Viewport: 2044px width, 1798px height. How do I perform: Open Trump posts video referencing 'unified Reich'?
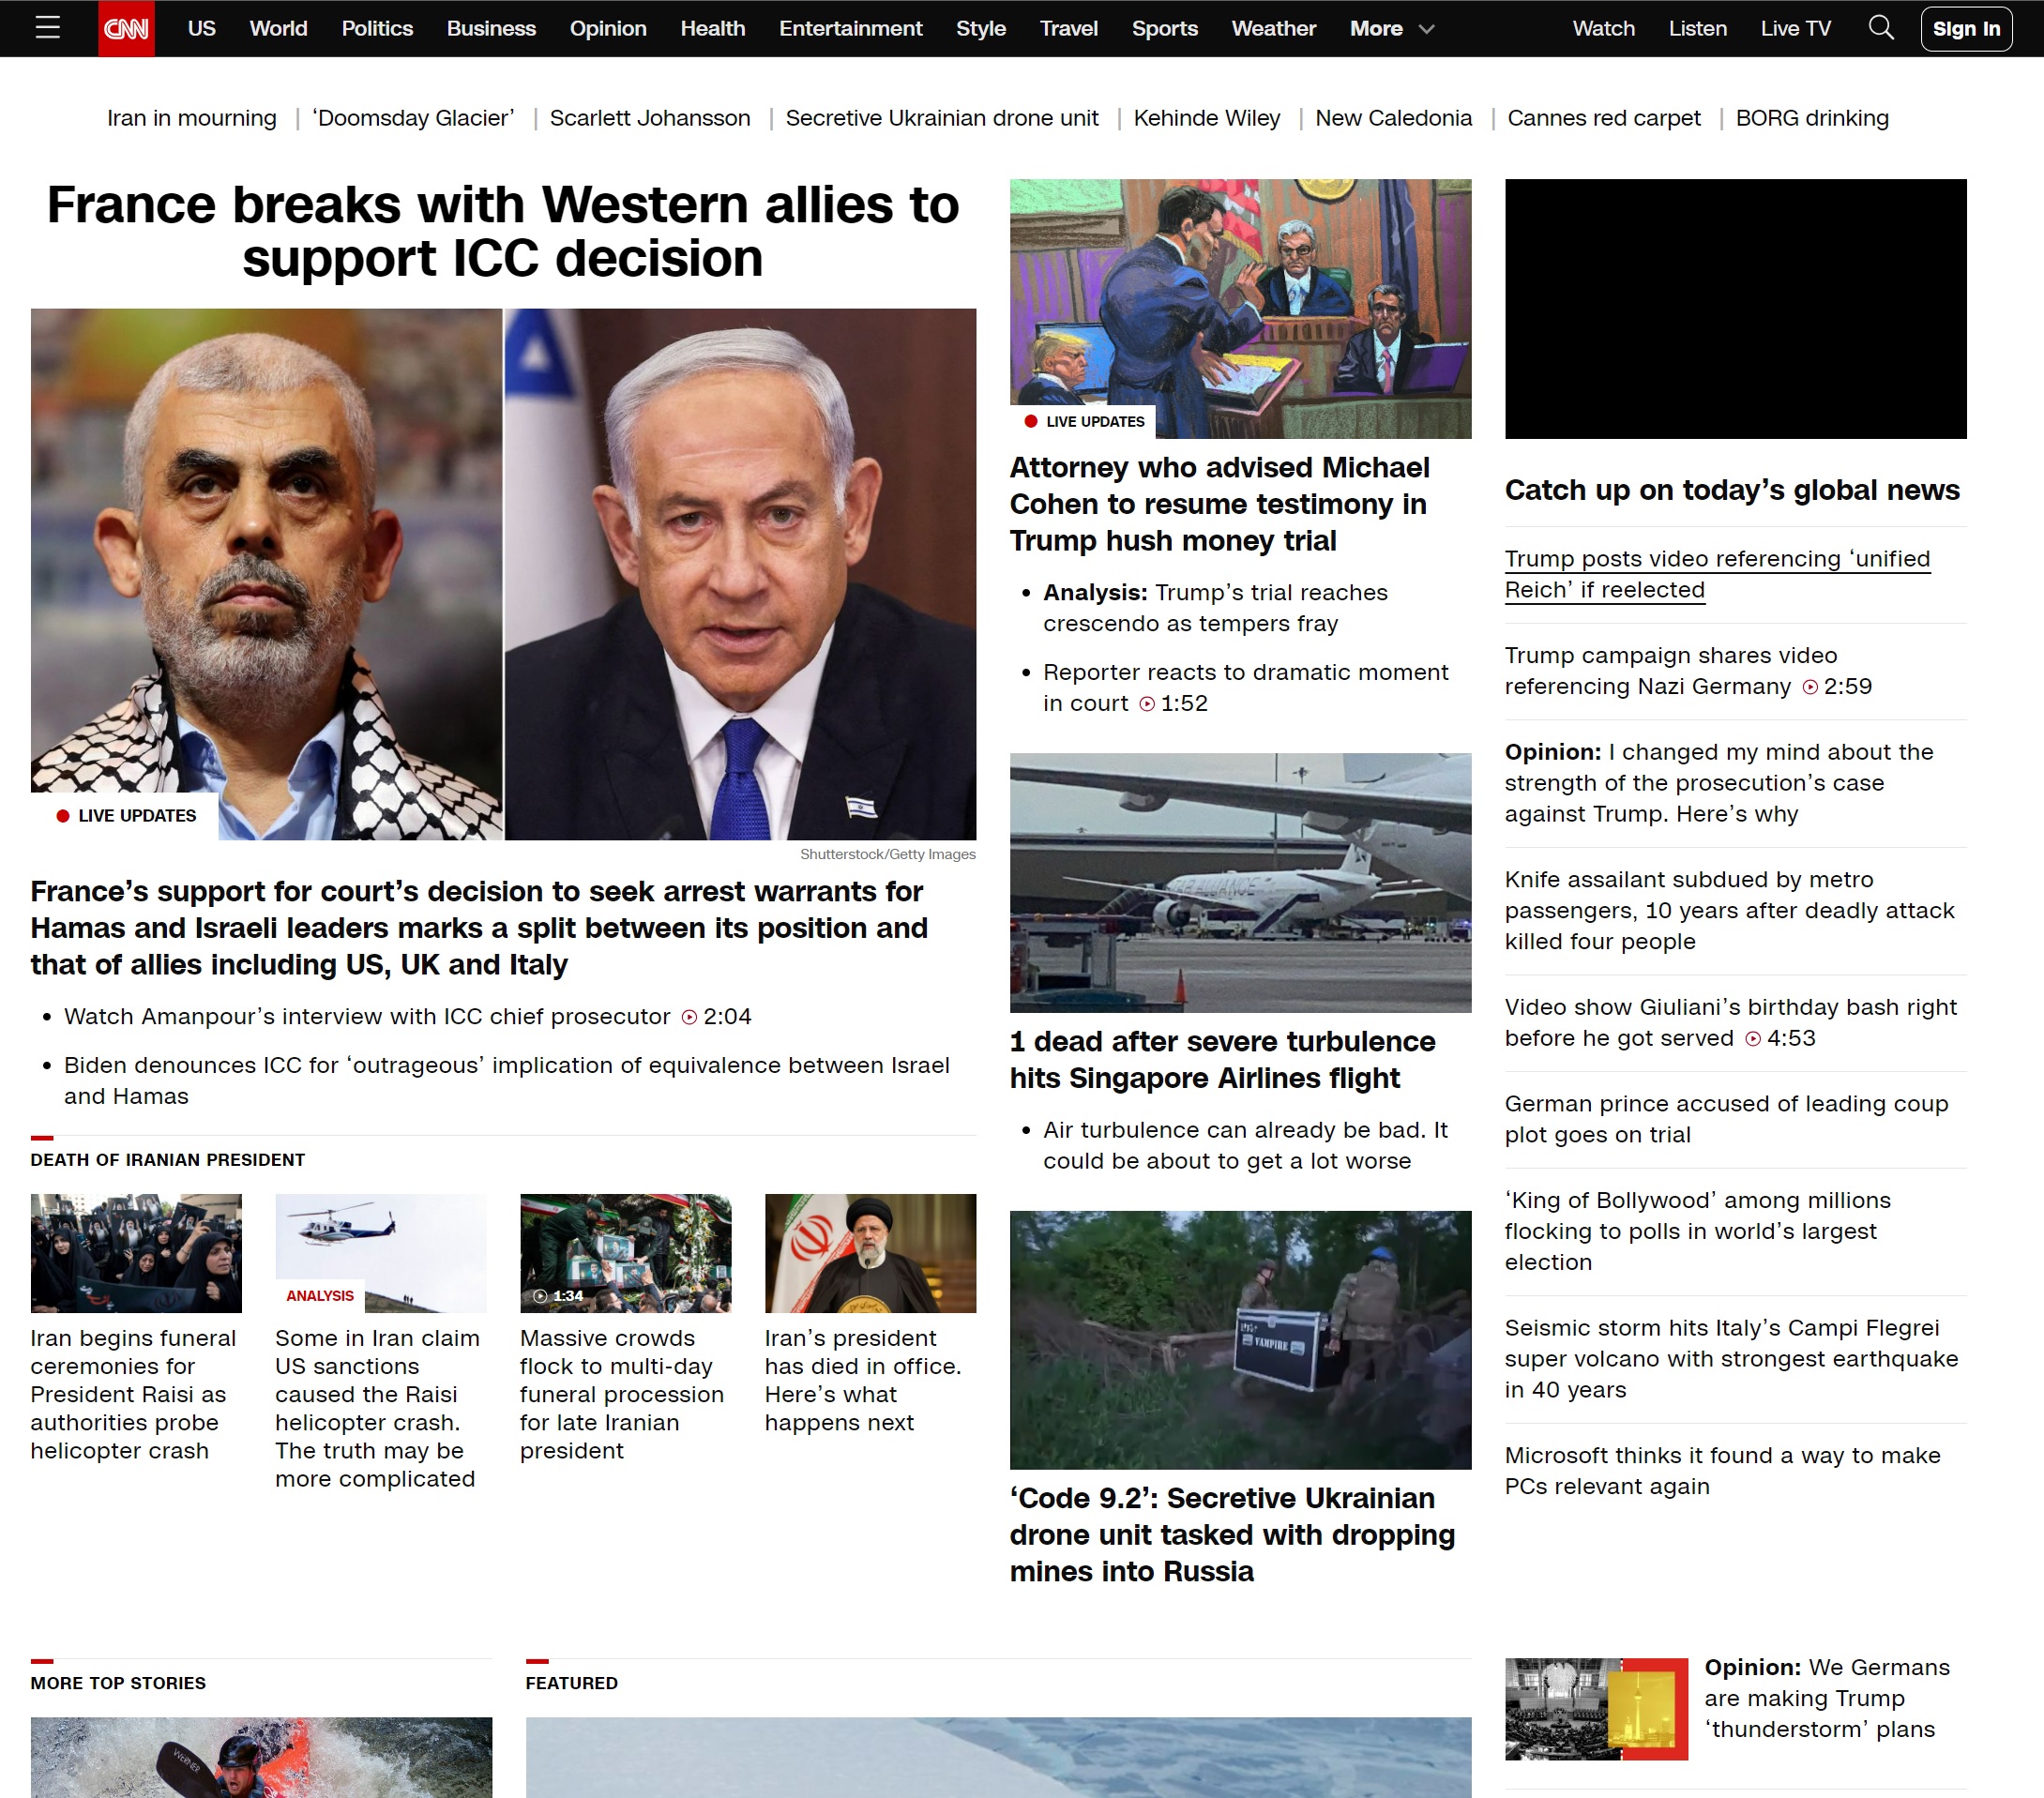(1717, 574)
